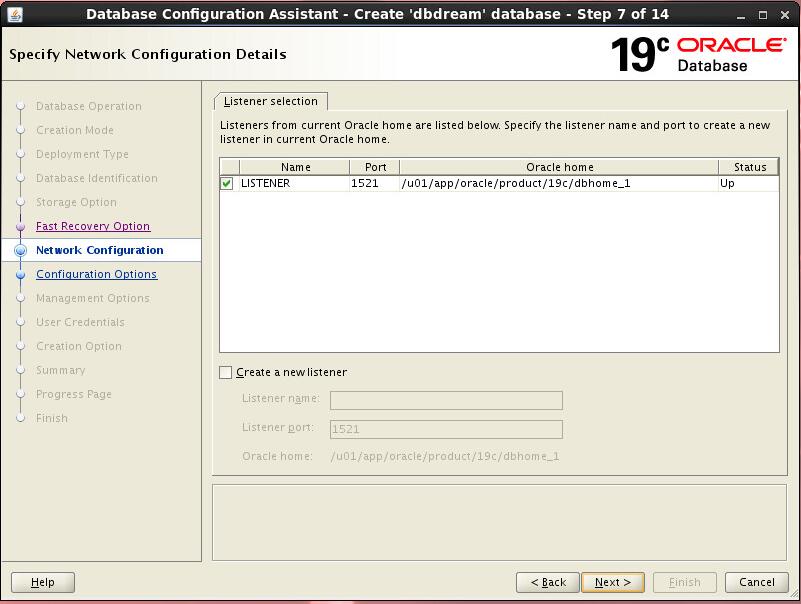Click the Fast Recovery Option step bullet

click(x=20, y=227)
